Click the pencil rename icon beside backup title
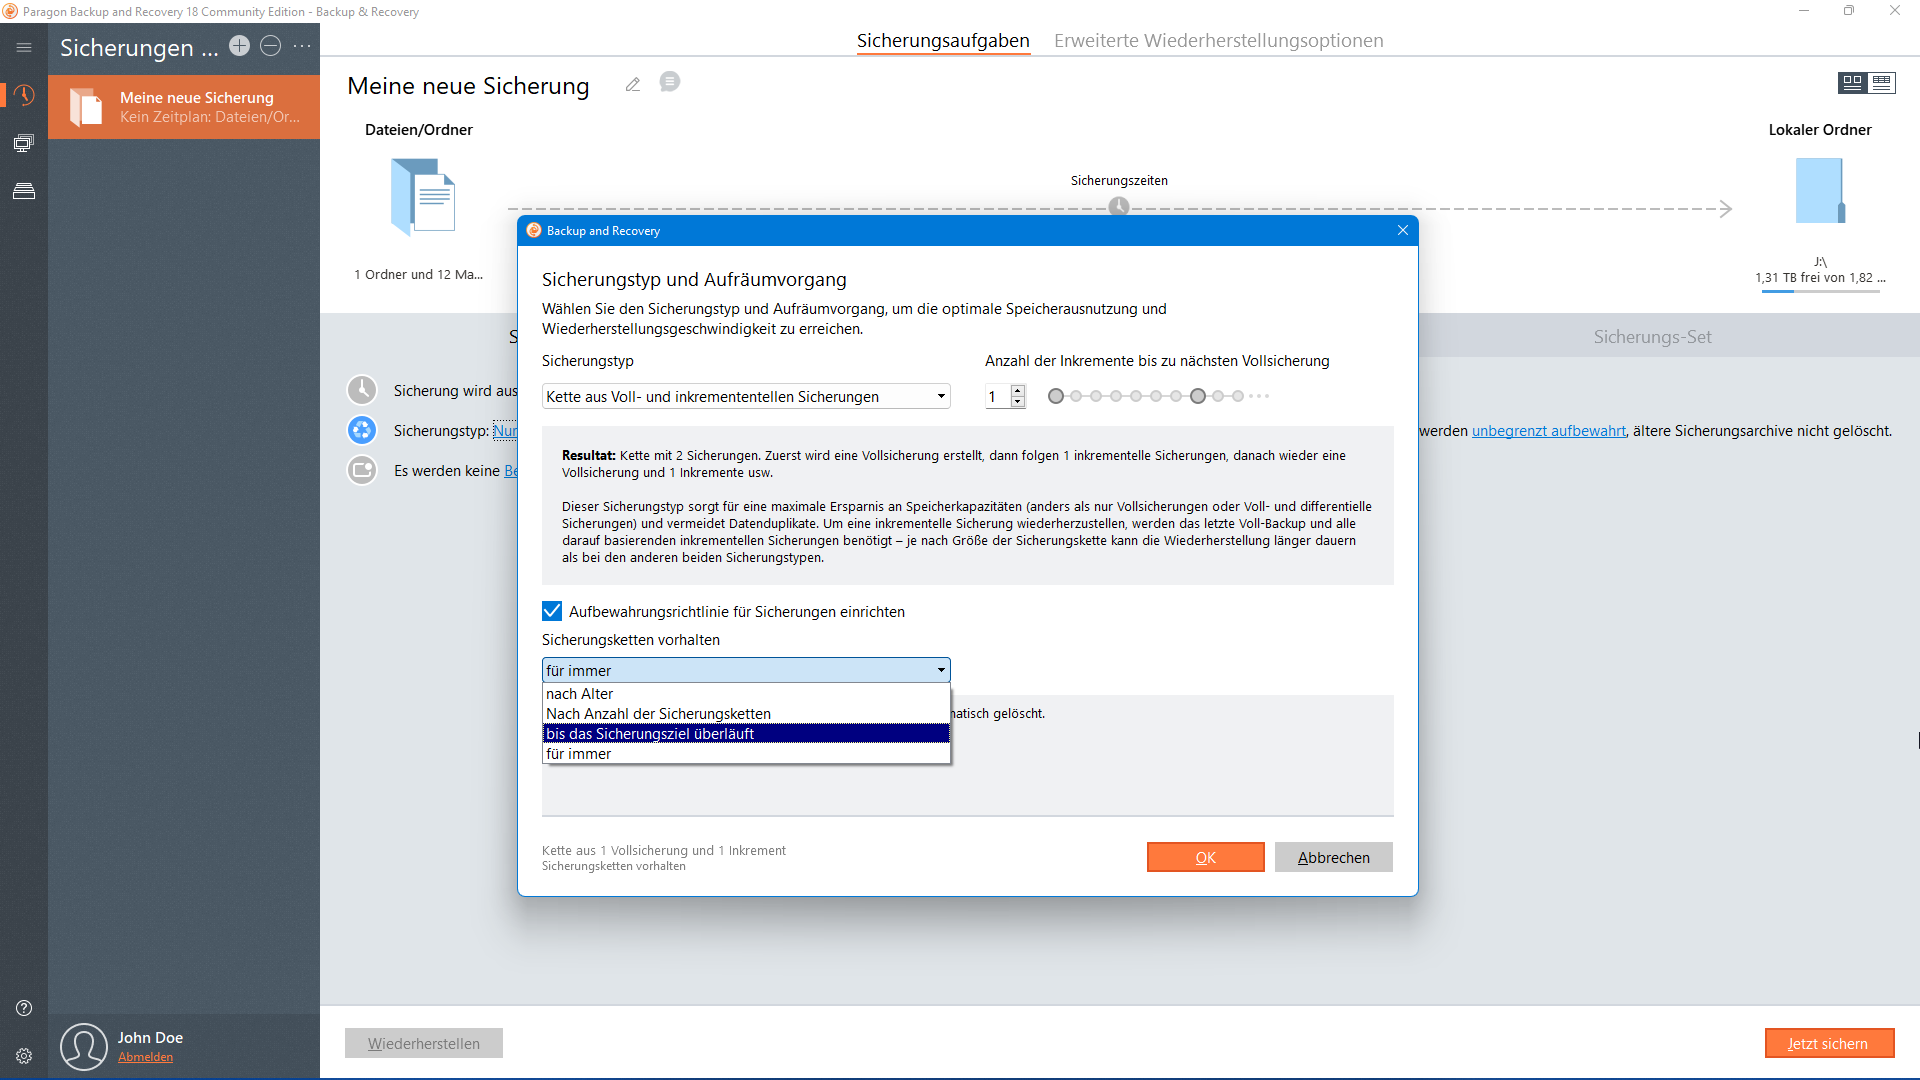Image resolution: width=1920 pixels, height=1080 pixels. [x=632, y=84]
